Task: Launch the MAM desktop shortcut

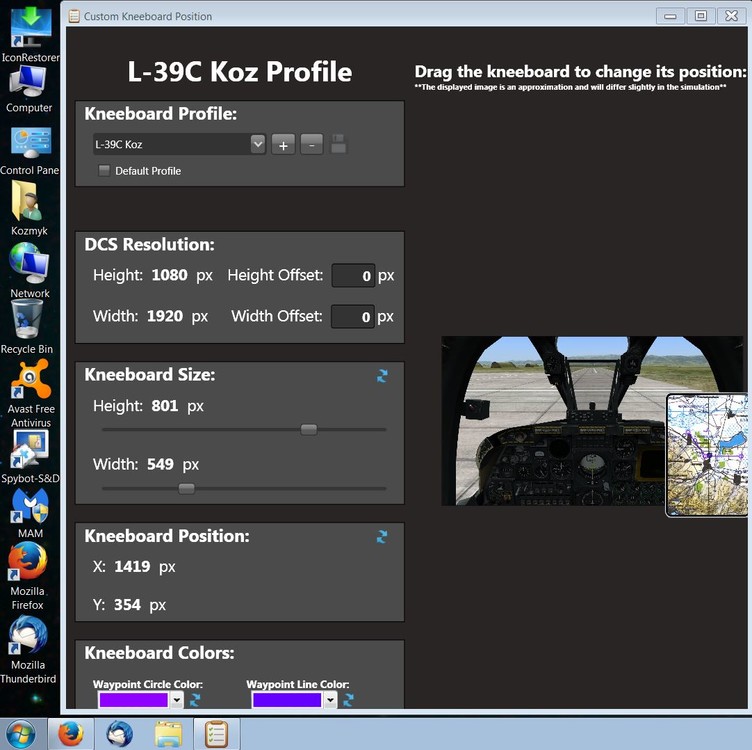Action: (x=30, y=513)
